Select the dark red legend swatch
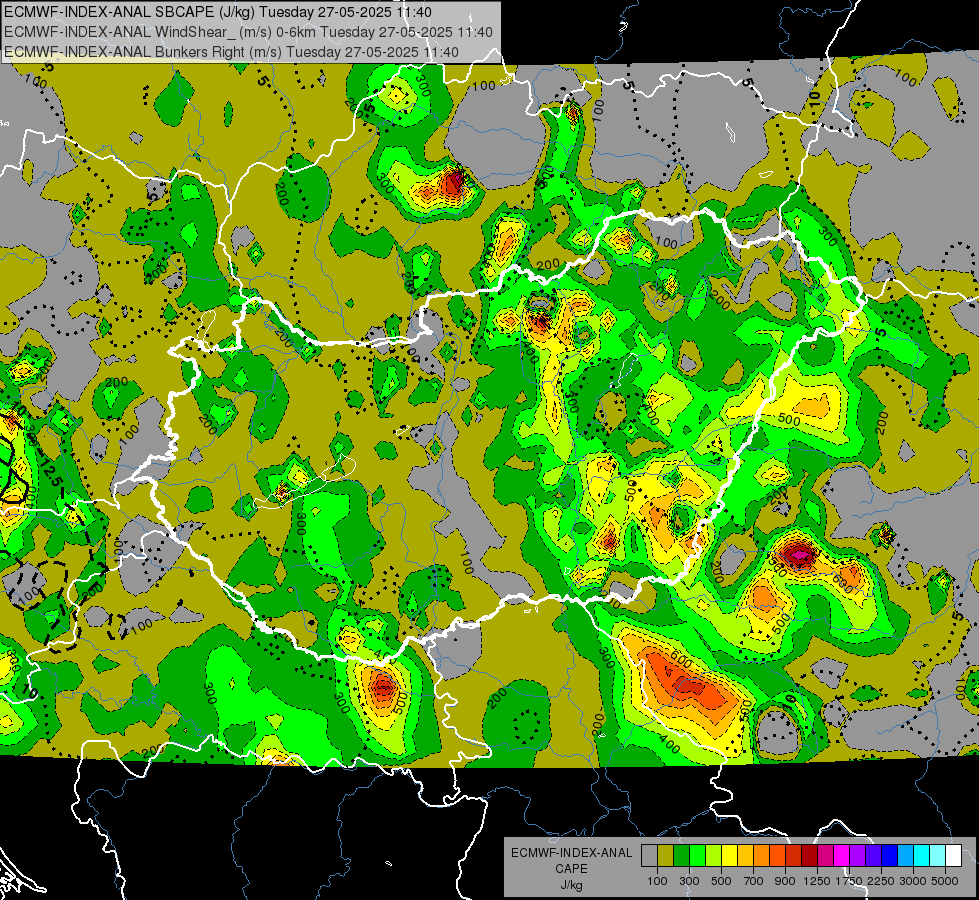The height and width of the screenshot is (900, 979). coord(810,856)
